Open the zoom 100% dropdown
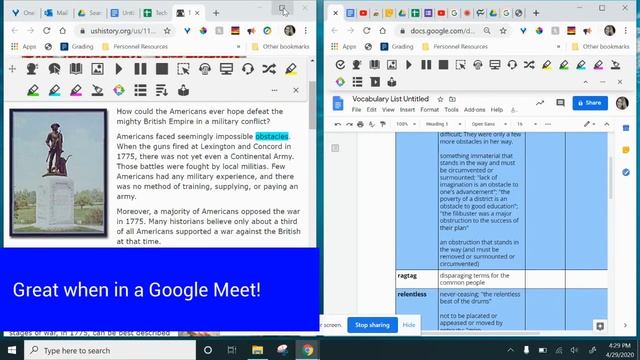 (406, 124)
